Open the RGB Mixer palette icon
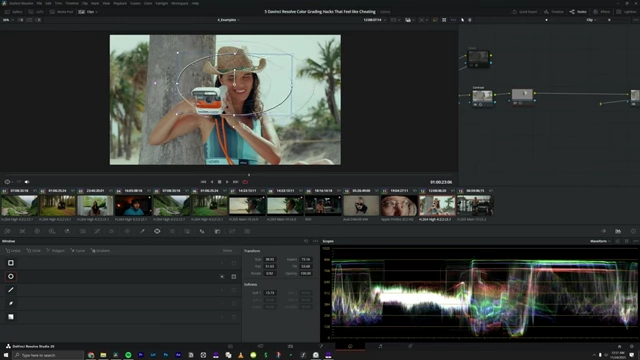Viewport: 640px width, 360px height. pyautogui.click(x=67, y=231)
